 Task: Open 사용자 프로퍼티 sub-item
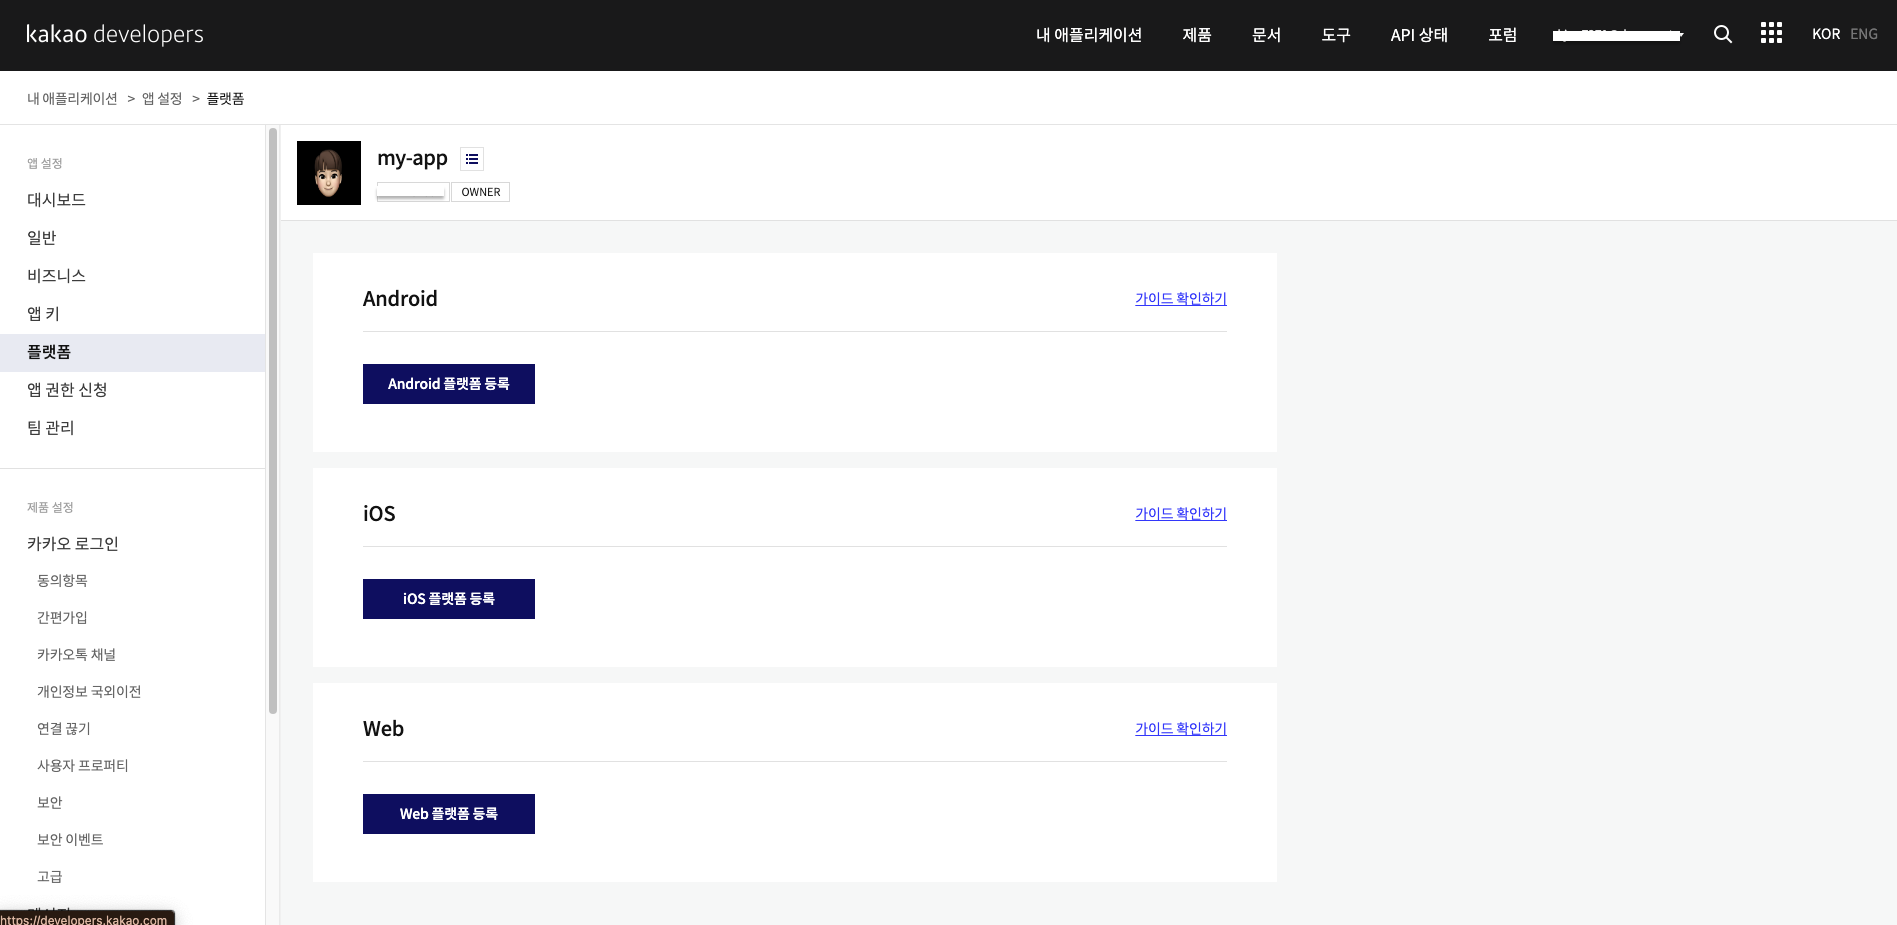point(83,766)
